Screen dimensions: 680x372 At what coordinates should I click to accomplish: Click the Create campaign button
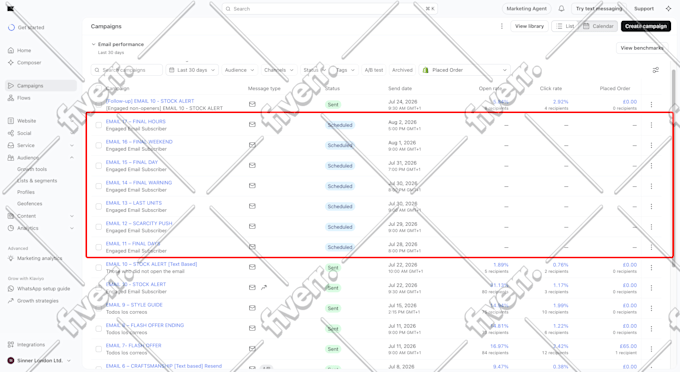click(646, 26)
